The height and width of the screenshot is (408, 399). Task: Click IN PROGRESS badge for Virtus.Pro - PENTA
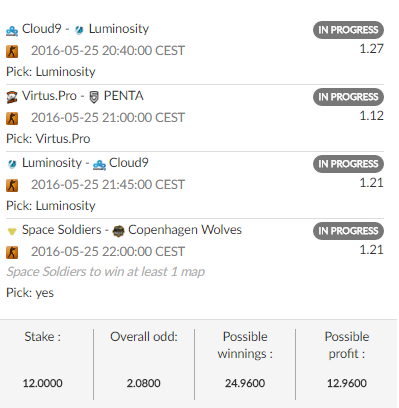coord(348,97)
